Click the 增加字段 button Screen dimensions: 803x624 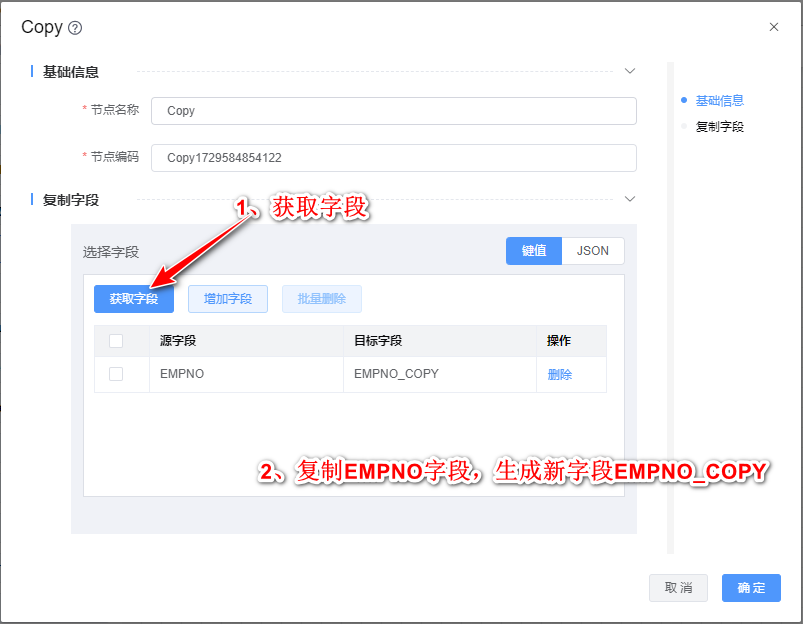(x=228, y=299)
